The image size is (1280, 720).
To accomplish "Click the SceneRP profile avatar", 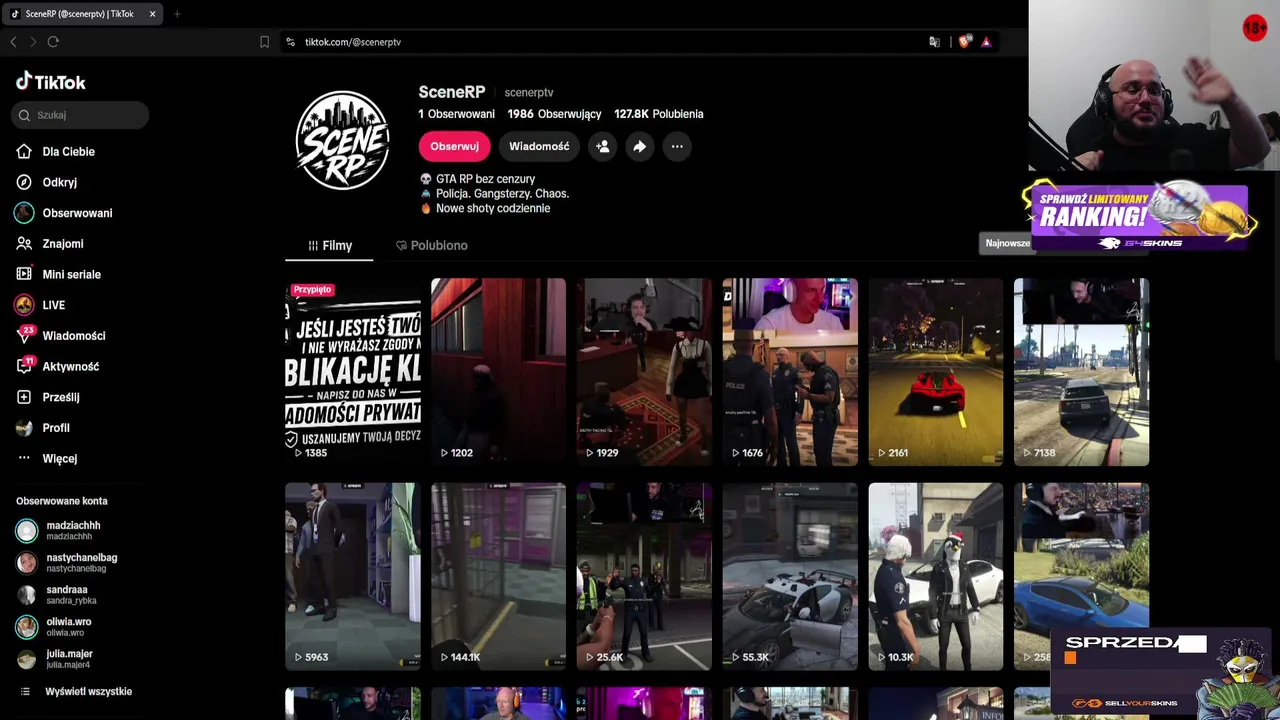I will [x=343, y=141].
